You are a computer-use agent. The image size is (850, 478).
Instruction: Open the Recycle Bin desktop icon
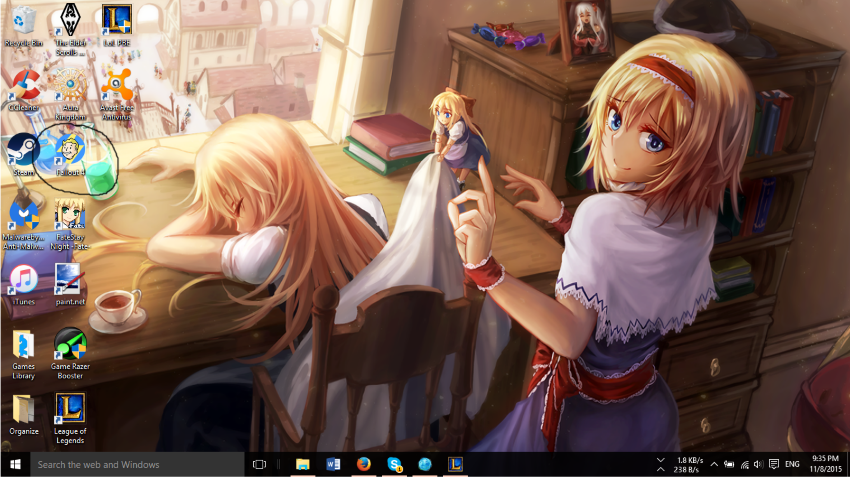(x=23, y=25)
